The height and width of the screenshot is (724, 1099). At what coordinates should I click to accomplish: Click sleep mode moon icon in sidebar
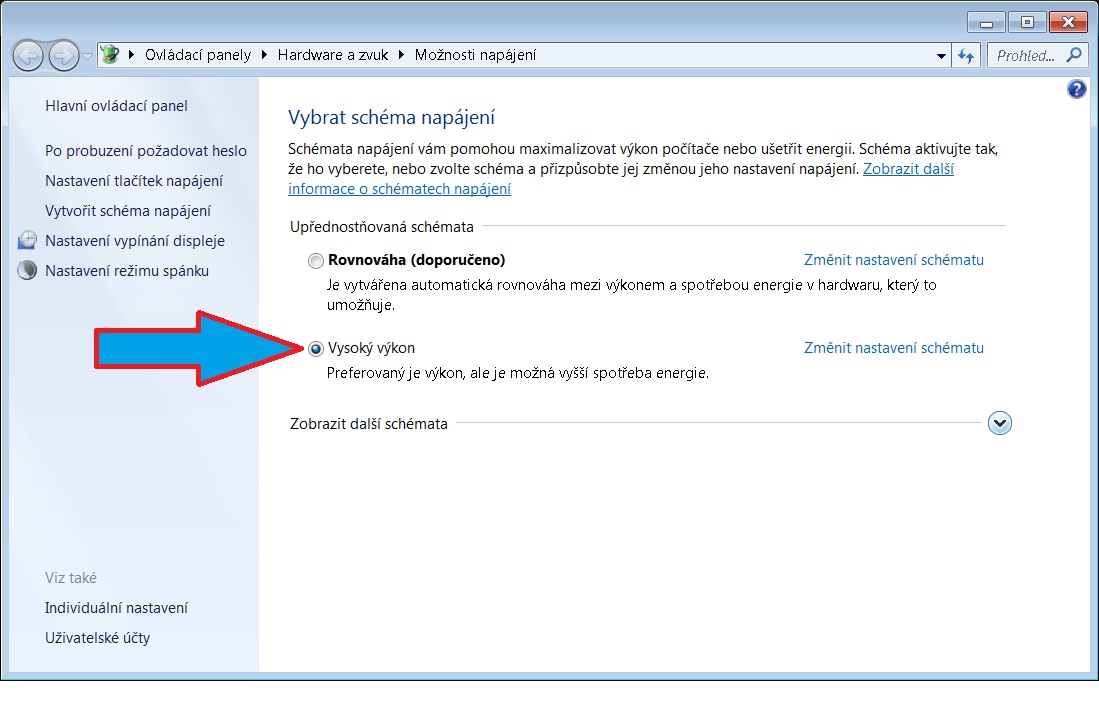[27, 271]
